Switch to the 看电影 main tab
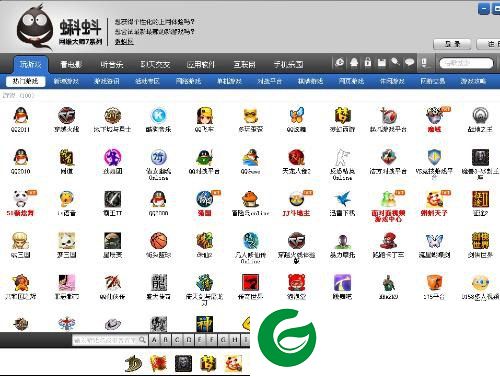Screen dimensions: 500x376 (x=71, y=64)
